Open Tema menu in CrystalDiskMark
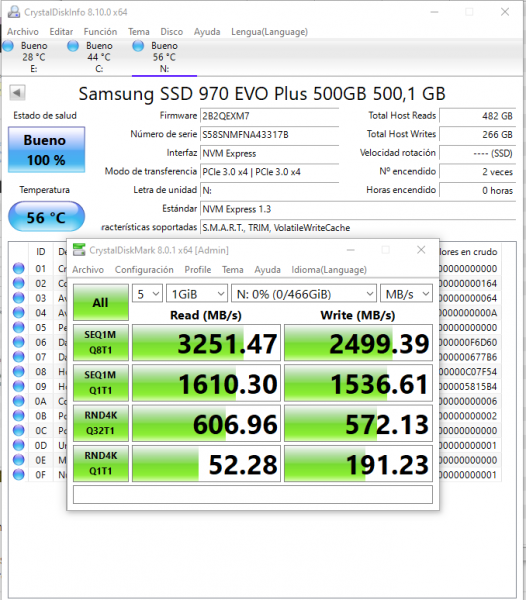526x600 pixels. click(233, 270)
